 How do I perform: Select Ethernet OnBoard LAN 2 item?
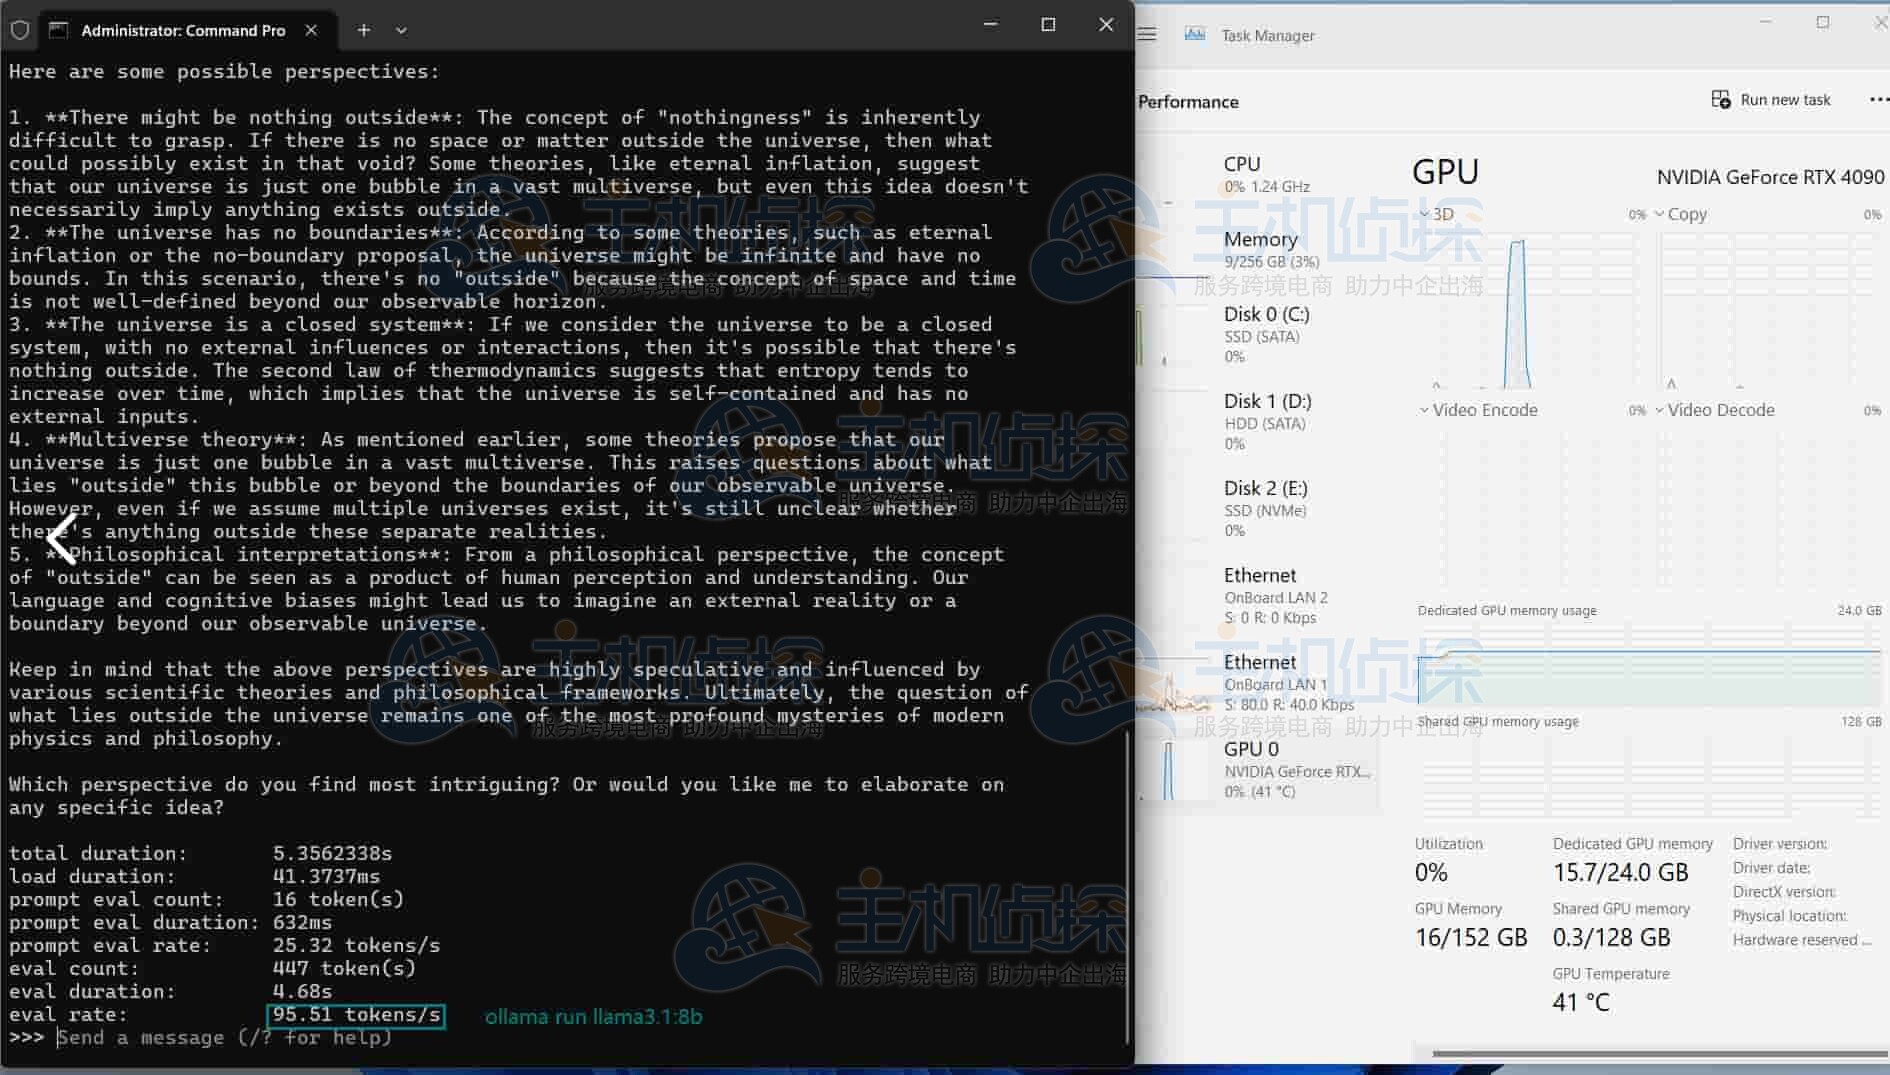(x=1275, y=595)
